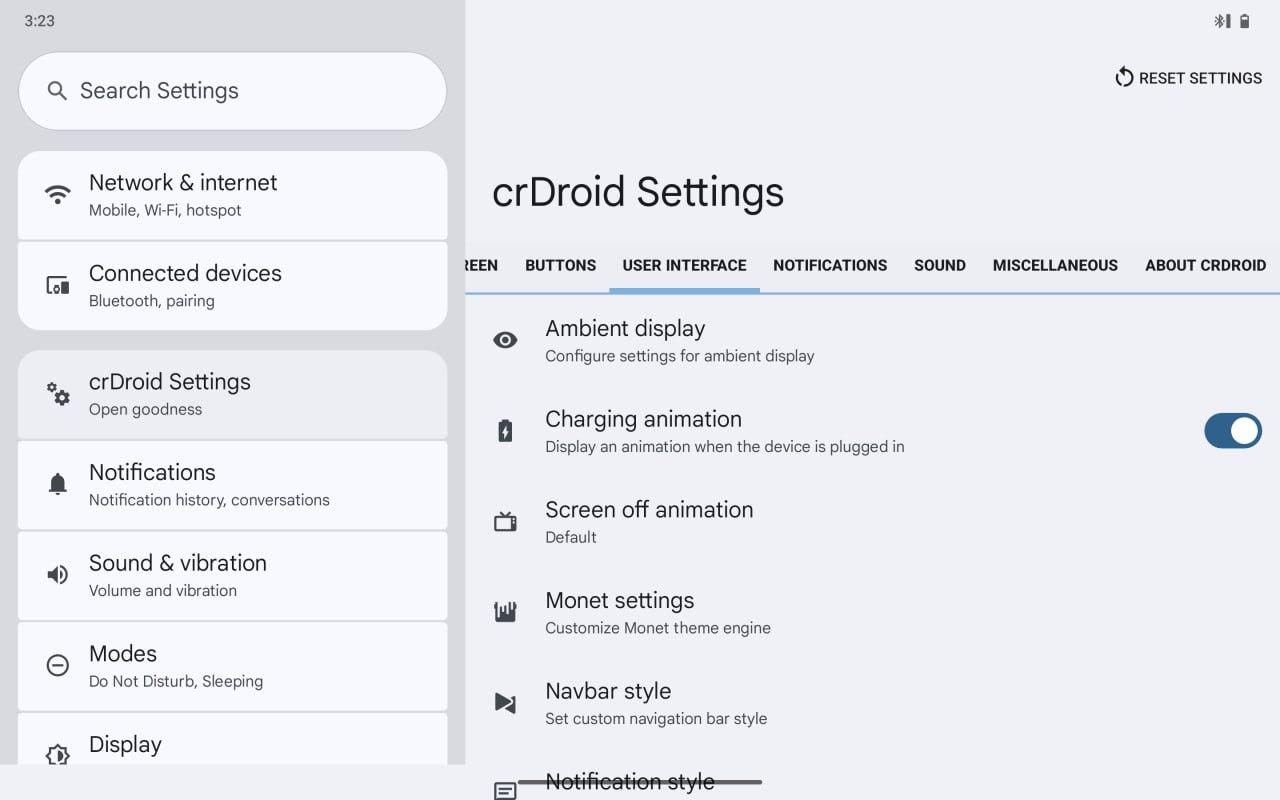Open Display settings in the sidebar
Image resolution: width=1280 pixels, height=800 pixels.
click(232, 739)
